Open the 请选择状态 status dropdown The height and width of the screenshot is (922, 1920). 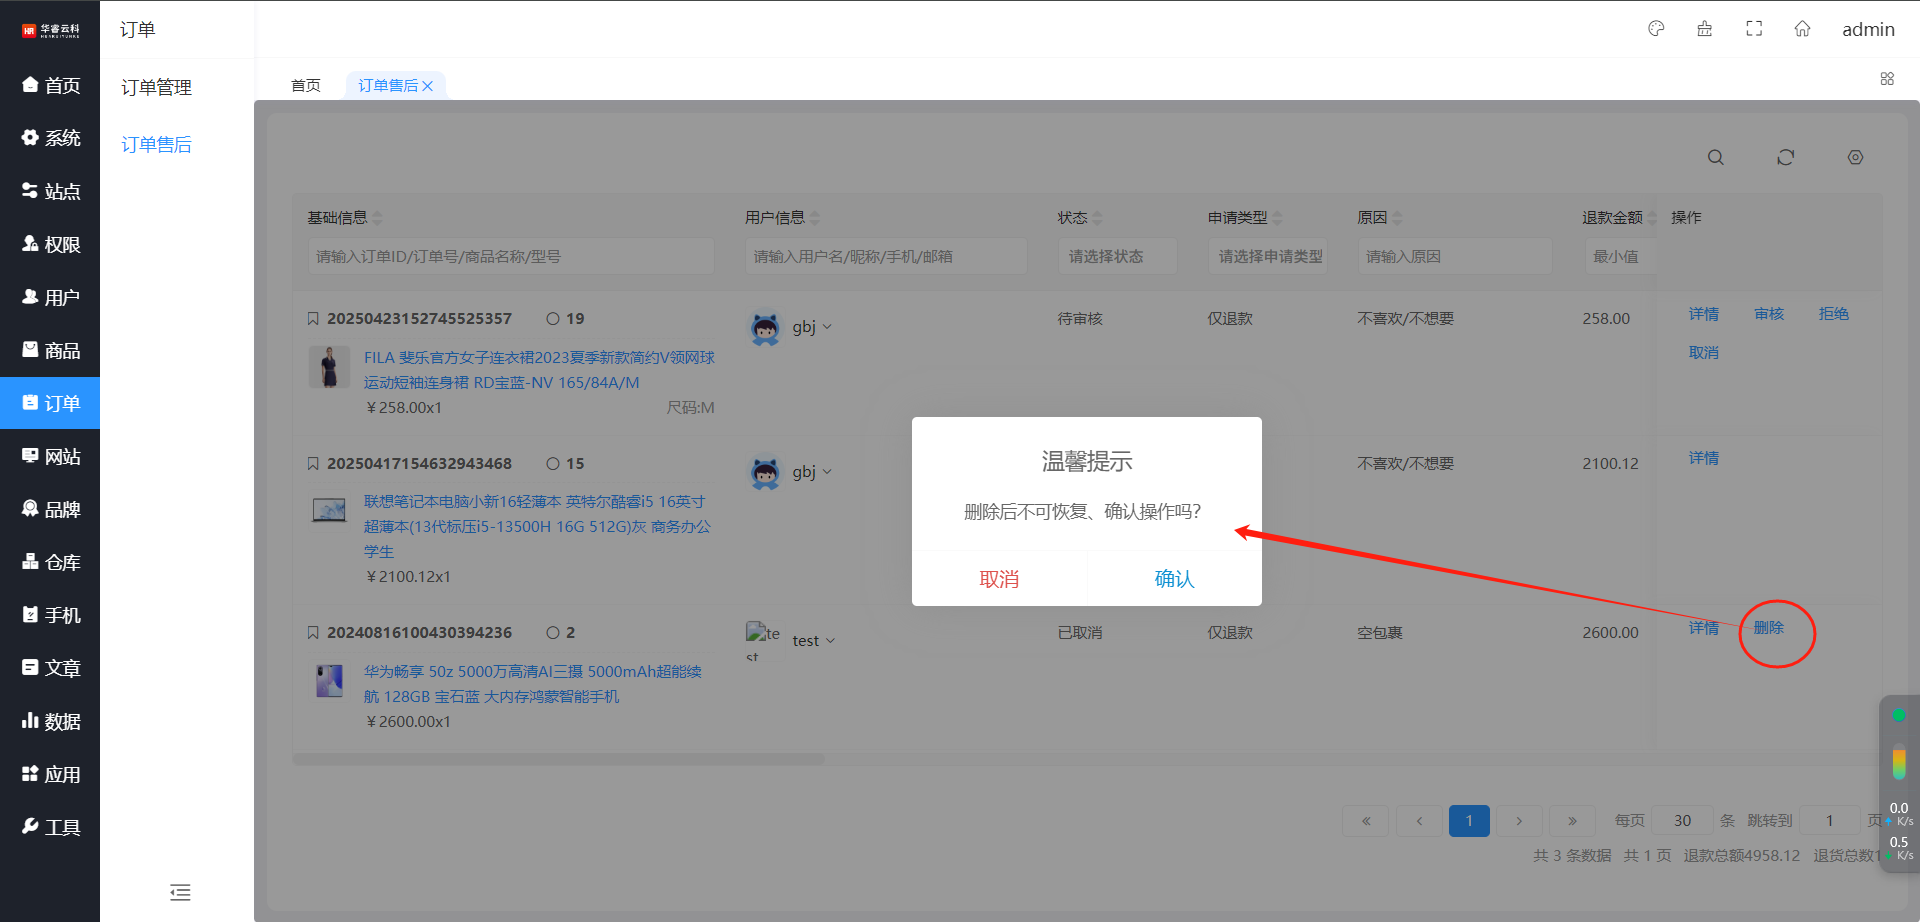tap(1117, 257)
